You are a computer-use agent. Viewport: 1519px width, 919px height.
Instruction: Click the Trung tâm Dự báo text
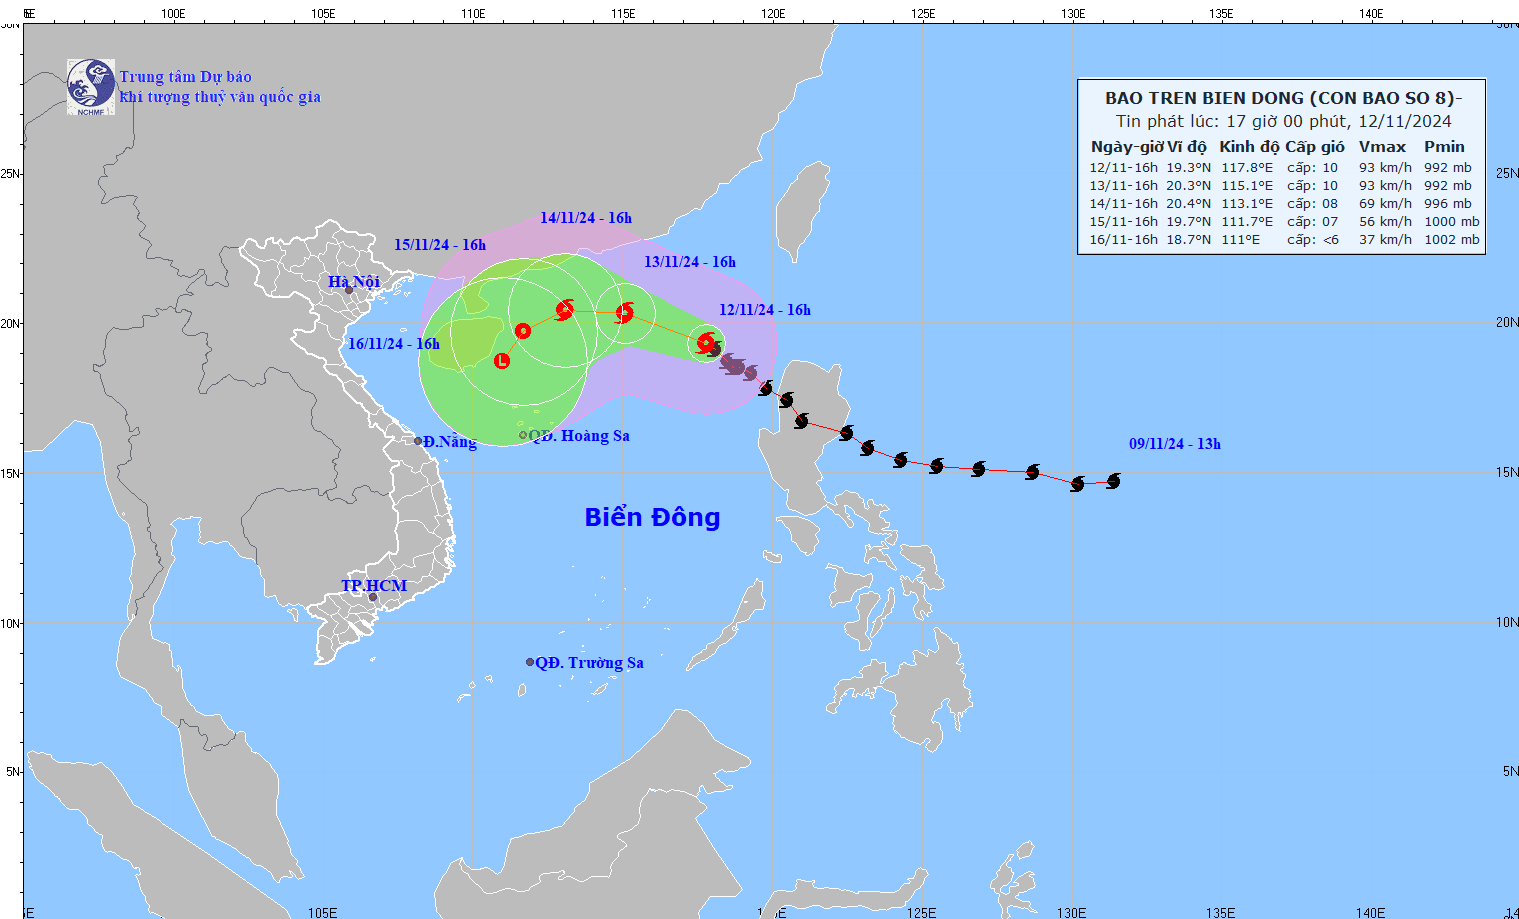pyautogui.click(x=186, y=77)
